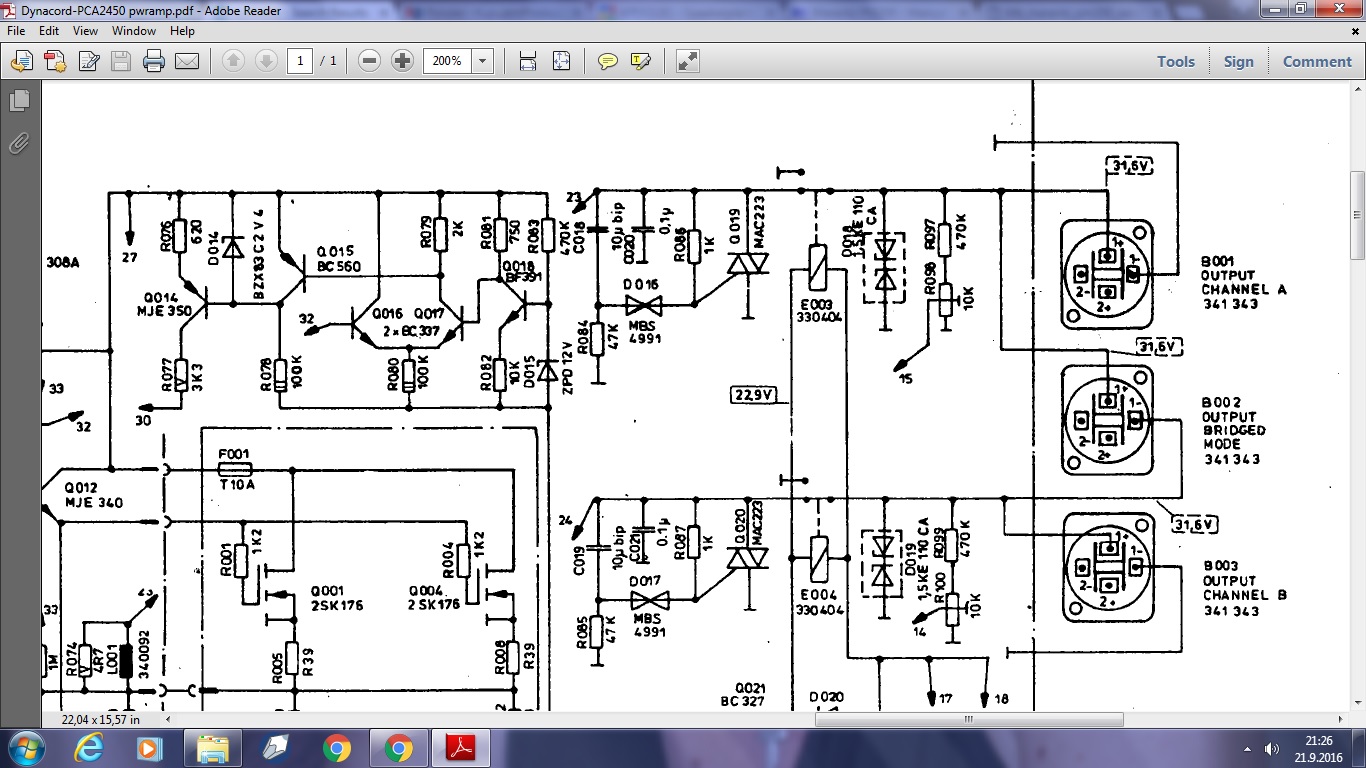1366x768 pixels.
Task: Click the page number input field
Action: (x=300, y=61)
